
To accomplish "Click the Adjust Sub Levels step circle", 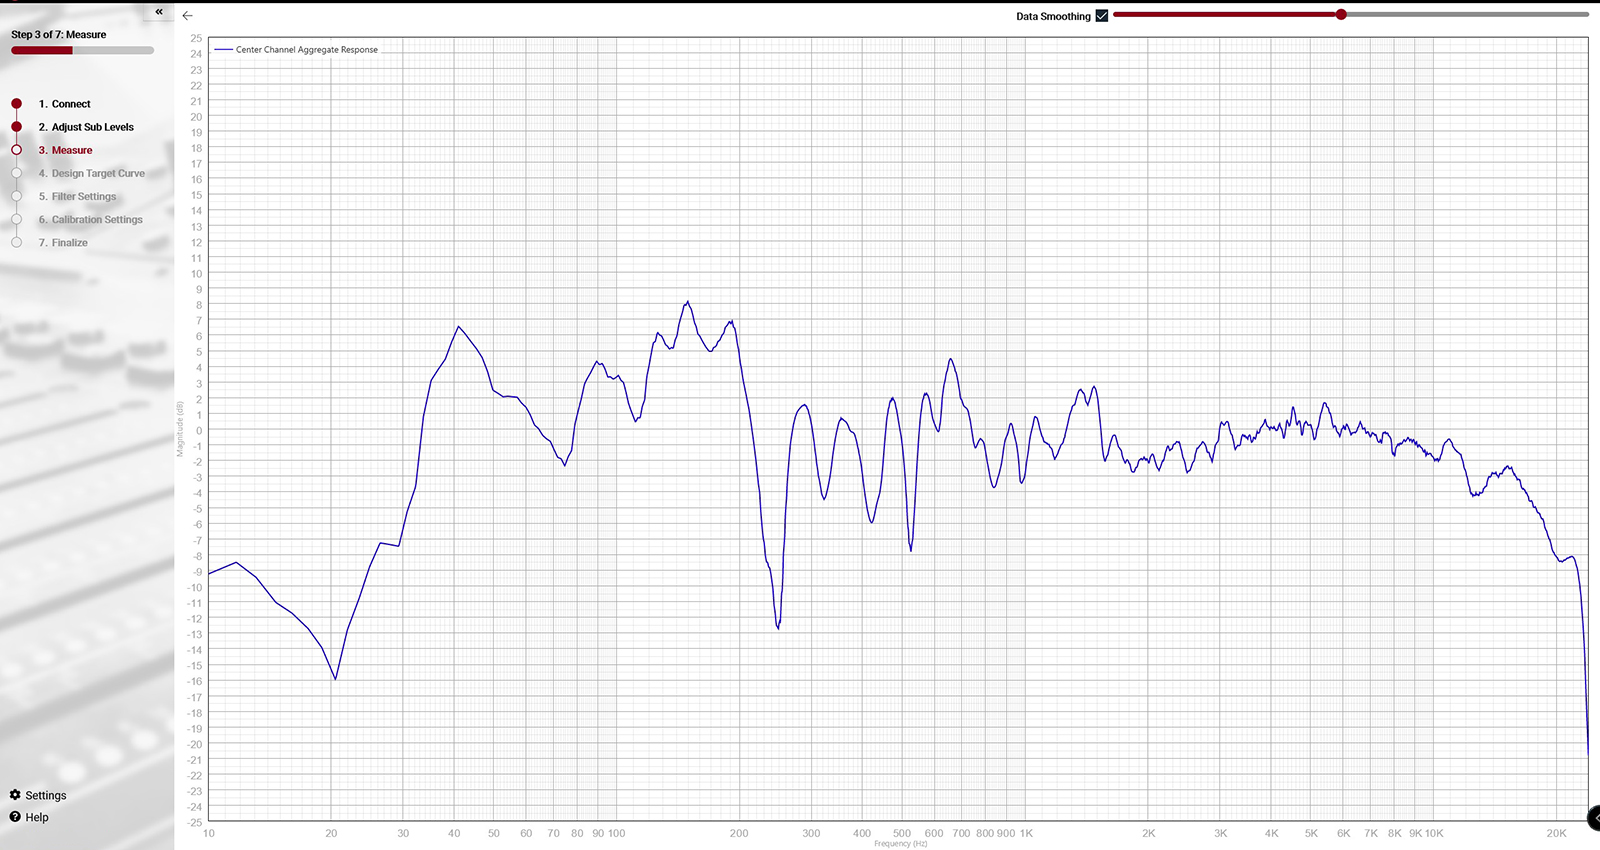I will (x=16, y=127).
